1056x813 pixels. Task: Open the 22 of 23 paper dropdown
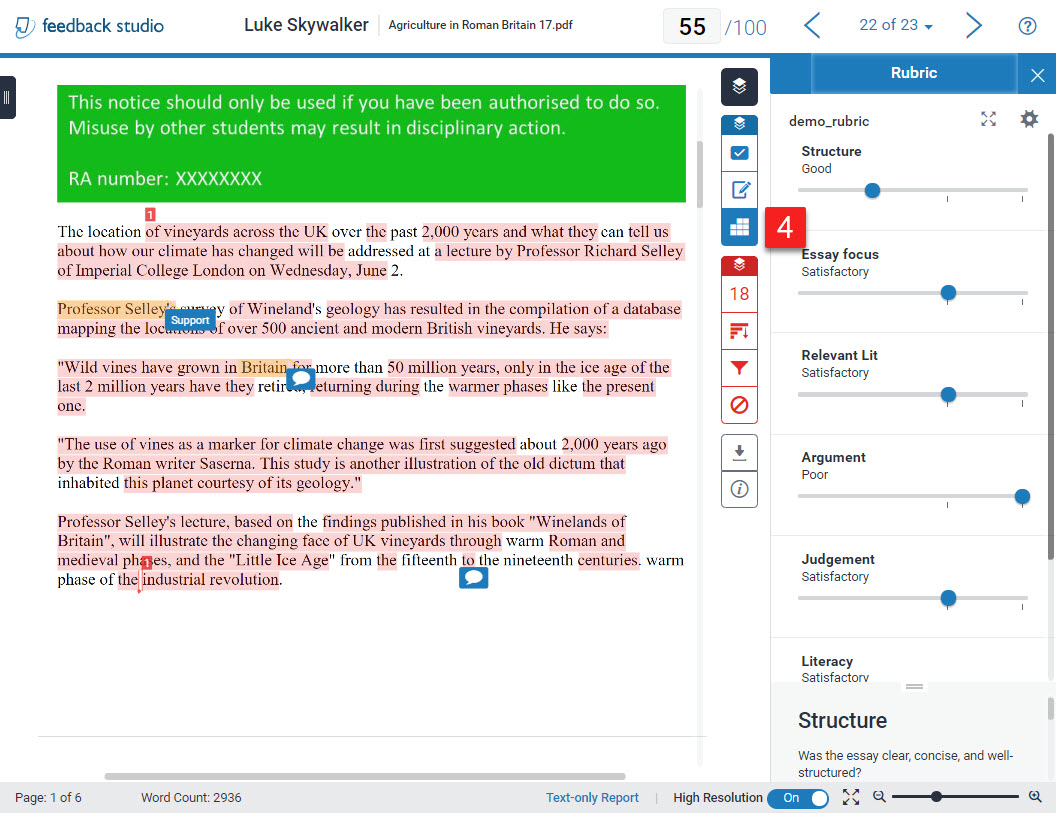pos(896,26)
